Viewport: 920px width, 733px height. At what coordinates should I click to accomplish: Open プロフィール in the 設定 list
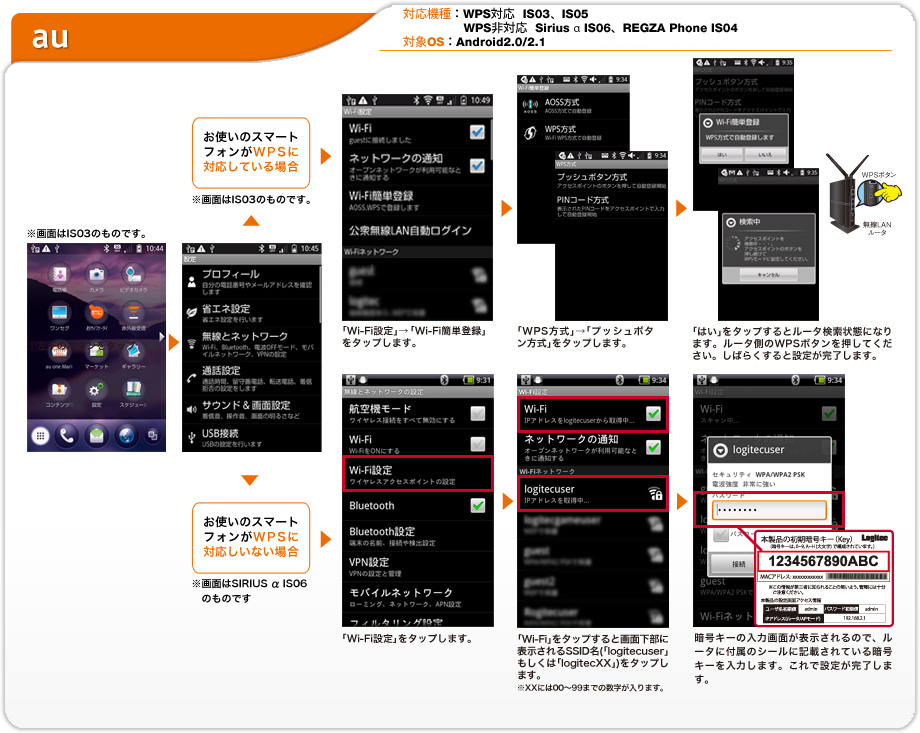click(252, 283)
